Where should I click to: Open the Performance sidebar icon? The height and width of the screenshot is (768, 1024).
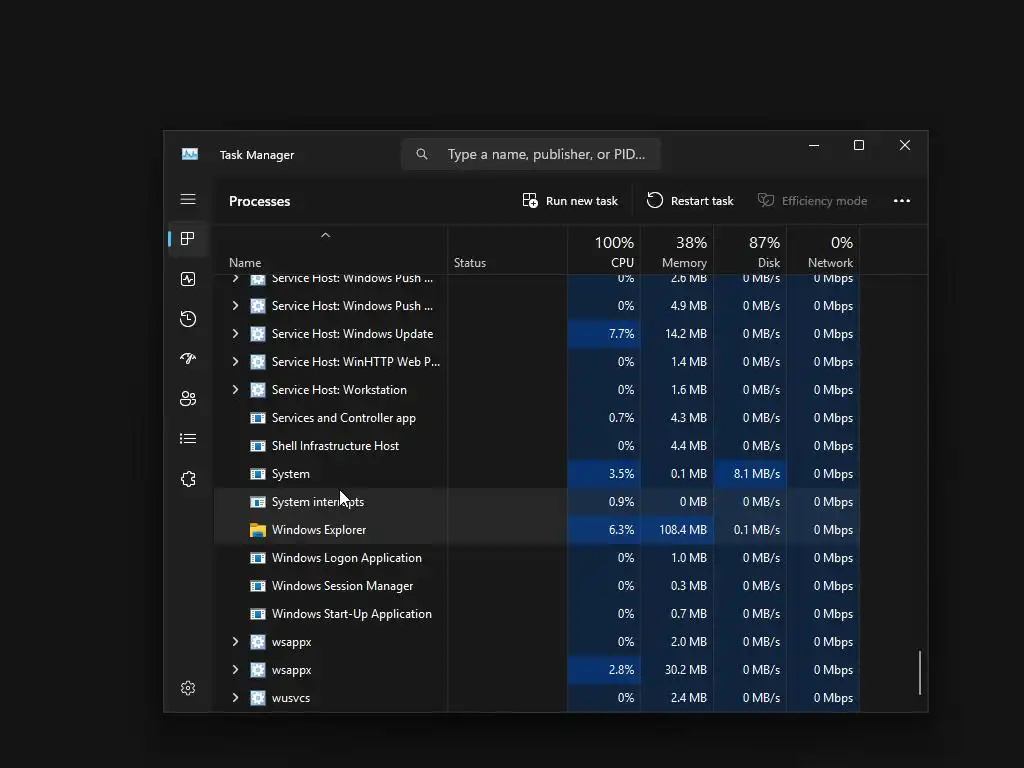[x=188, y=279]
